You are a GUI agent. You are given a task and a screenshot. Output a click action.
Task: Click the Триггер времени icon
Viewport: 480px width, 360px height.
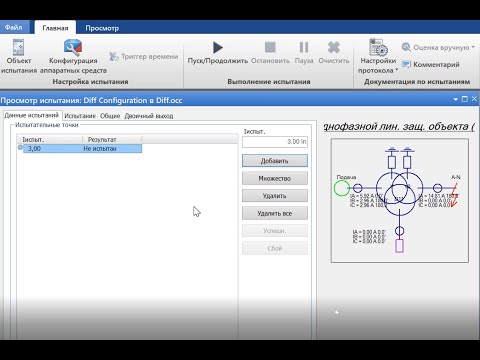click(113, 56)
